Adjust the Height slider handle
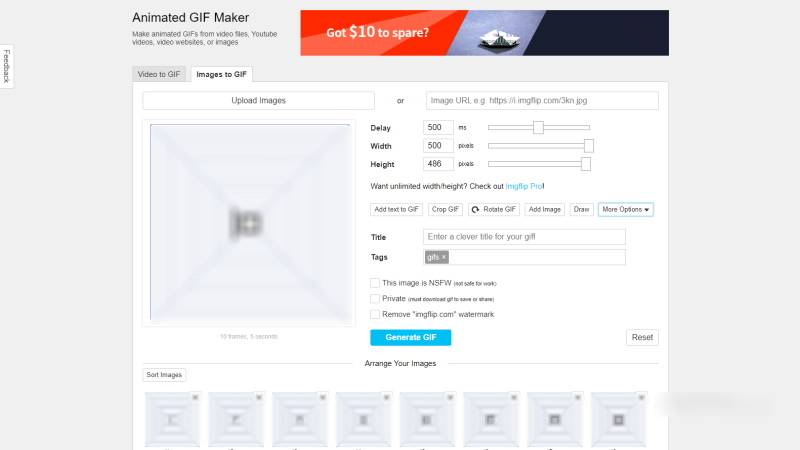This screenshot has width=800, height=450. pos(586,164)
